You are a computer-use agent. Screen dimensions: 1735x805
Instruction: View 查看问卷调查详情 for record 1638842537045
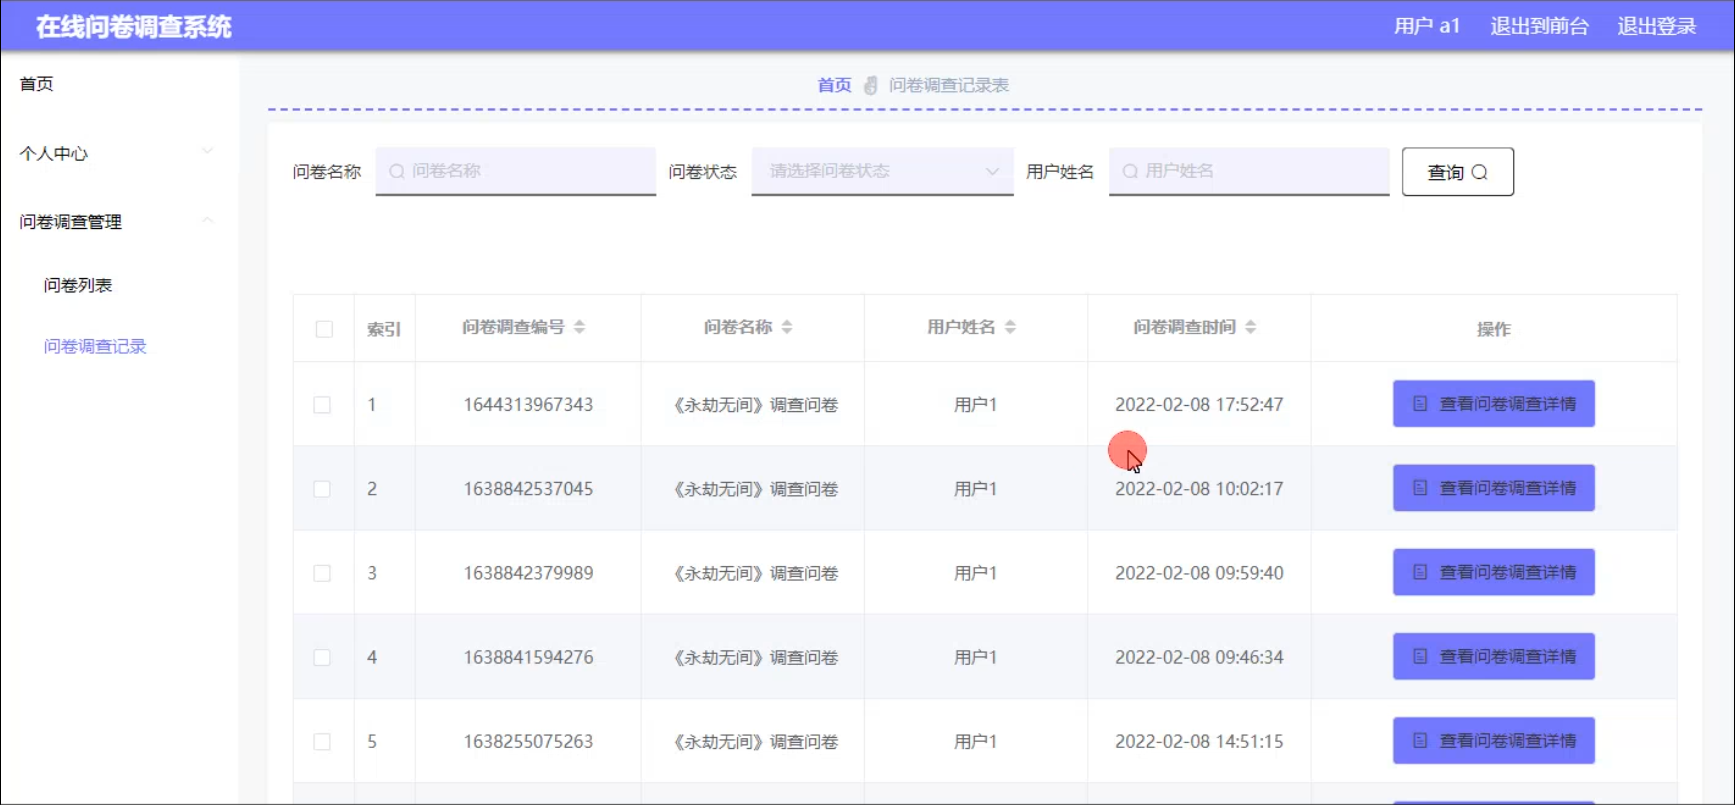tap(1494, 488)
